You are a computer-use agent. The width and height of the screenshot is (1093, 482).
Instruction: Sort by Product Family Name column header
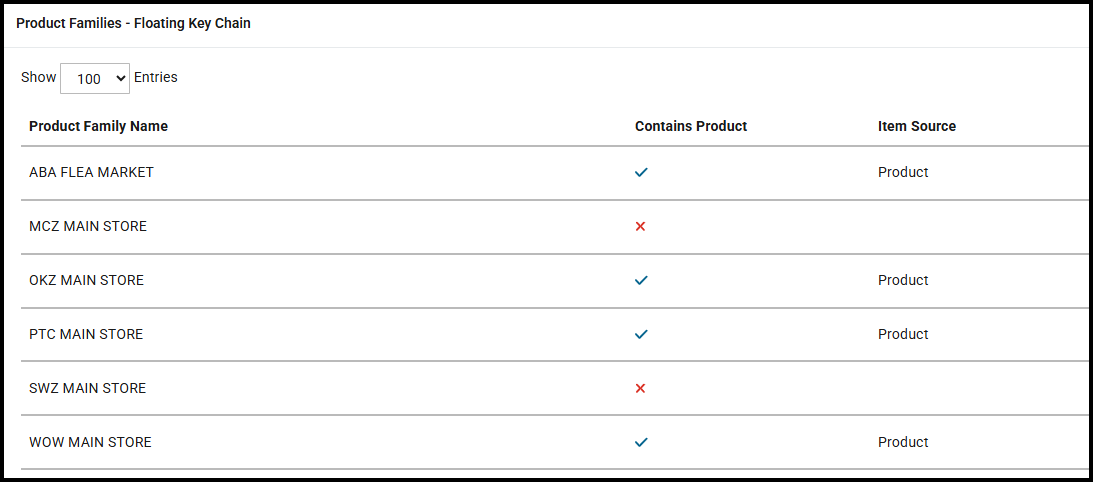98,126
